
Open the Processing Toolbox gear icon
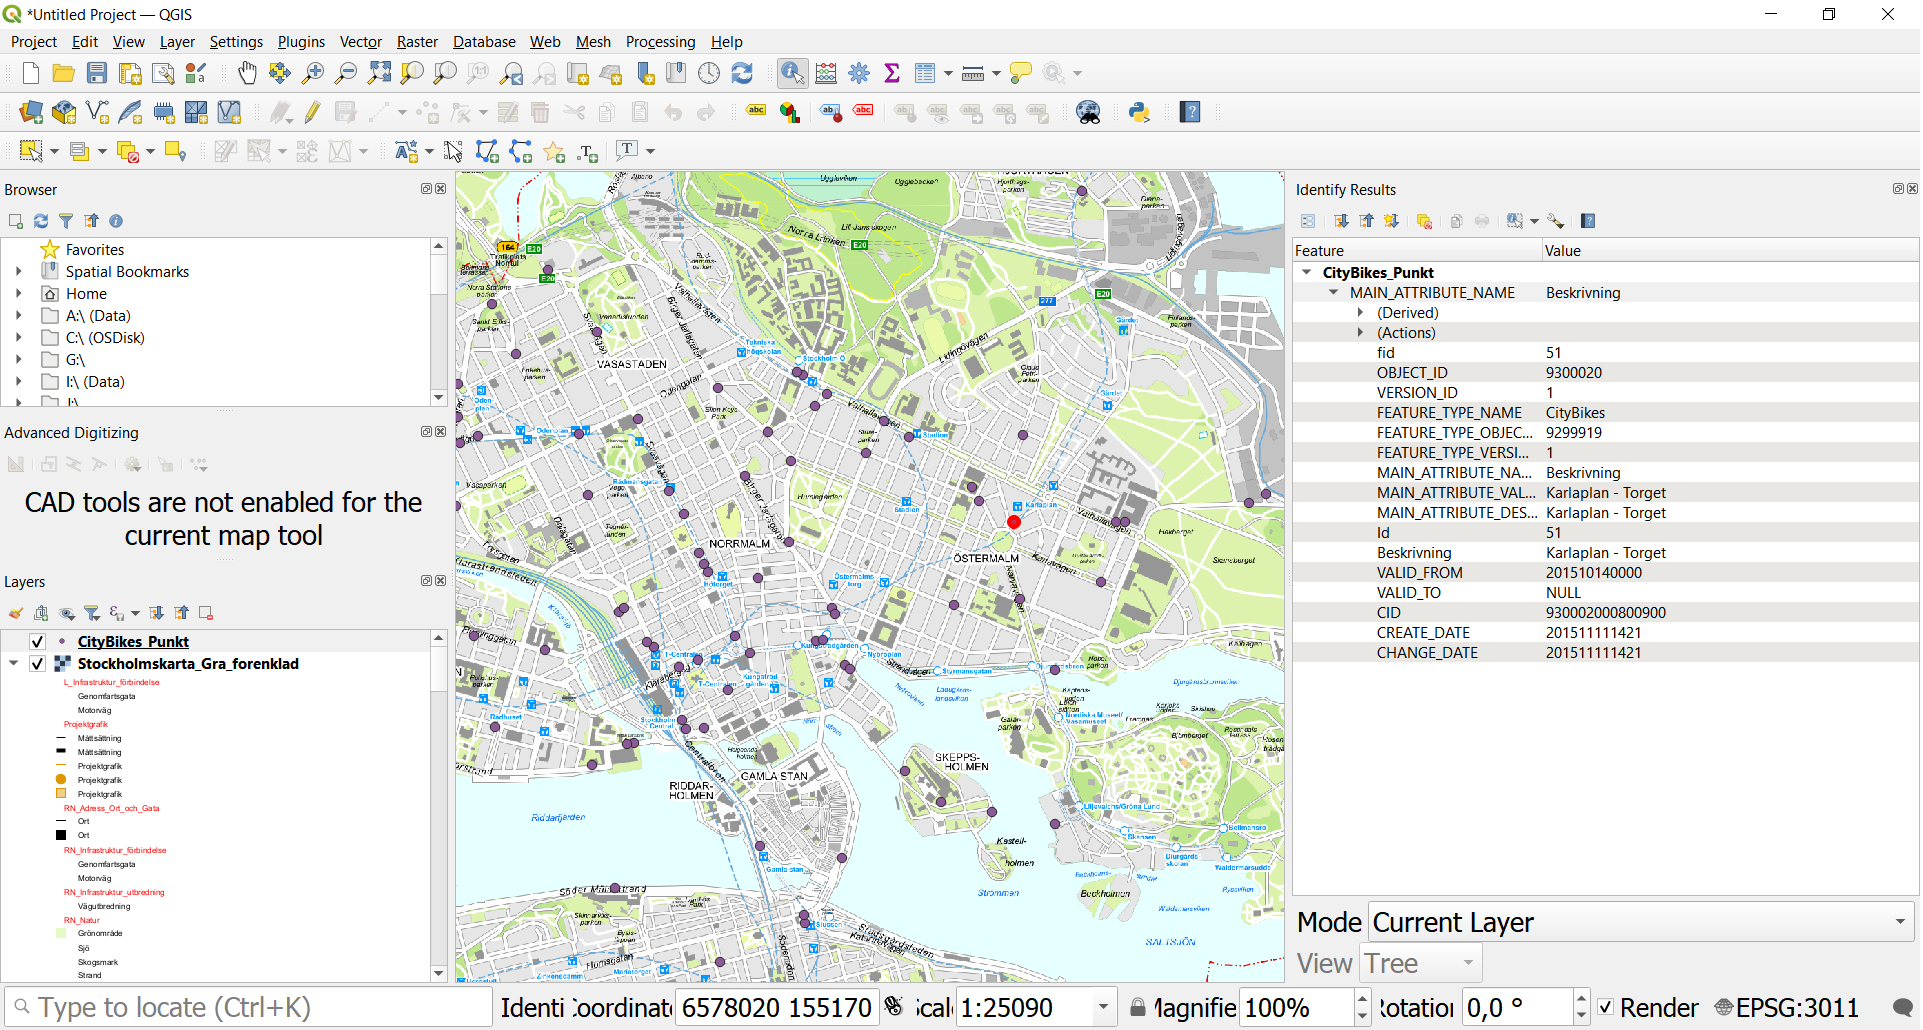(x=859, y=73)
